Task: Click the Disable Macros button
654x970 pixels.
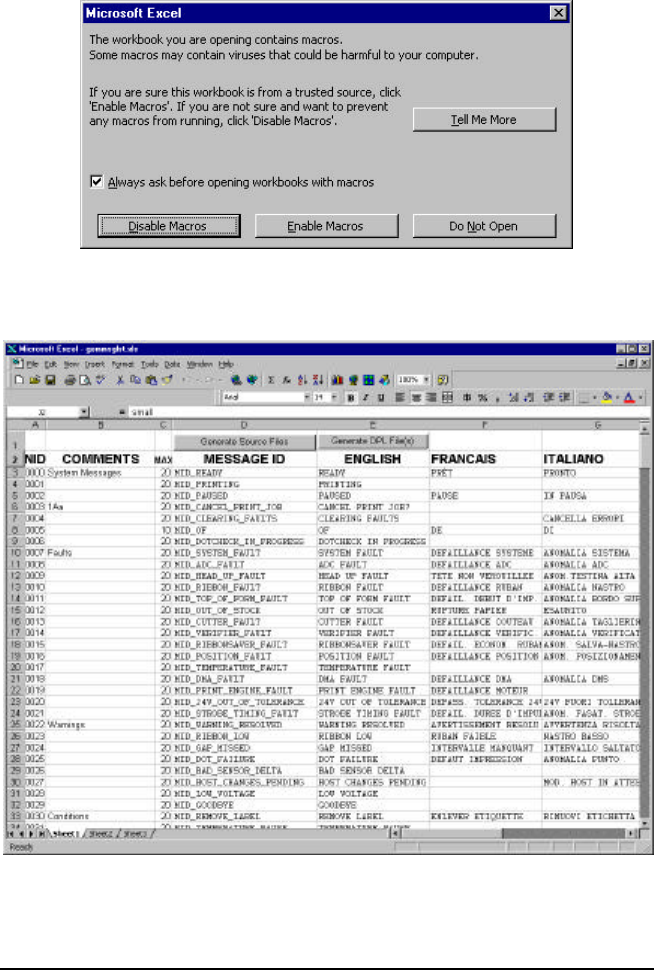Action: (x=168, y=226)
